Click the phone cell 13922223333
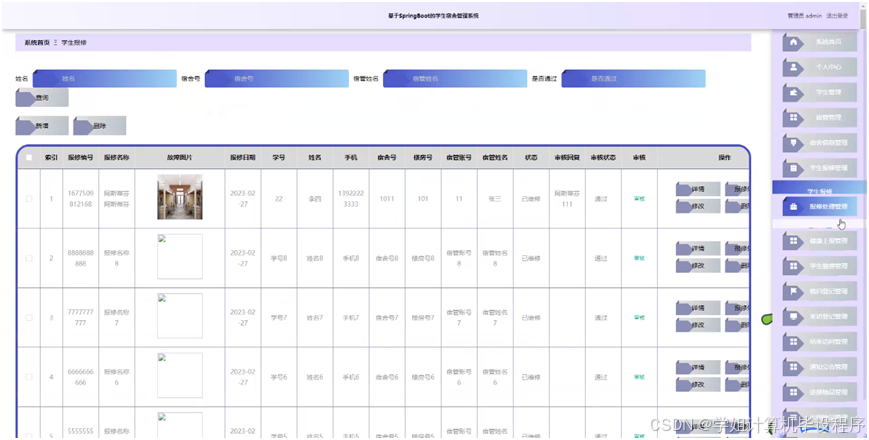The height and width of the screenshot is (440, 869). click(x=351, y=198)
